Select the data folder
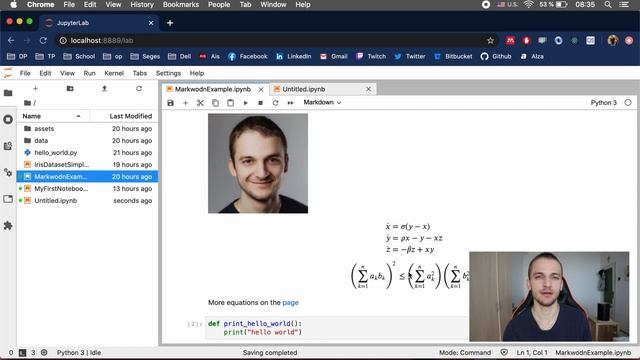Viewport: 640px width, 360px height. point(87,140)
